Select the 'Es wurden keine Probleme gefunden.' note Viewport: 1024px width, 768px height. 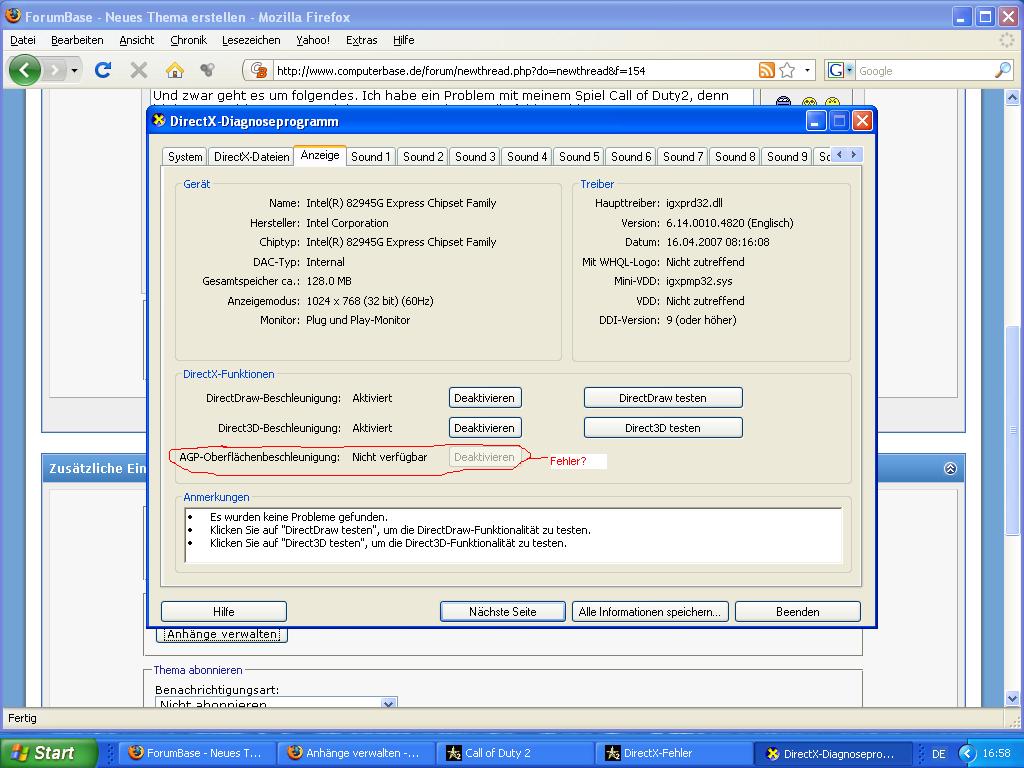pyautogui.click(x=298, y=517)
